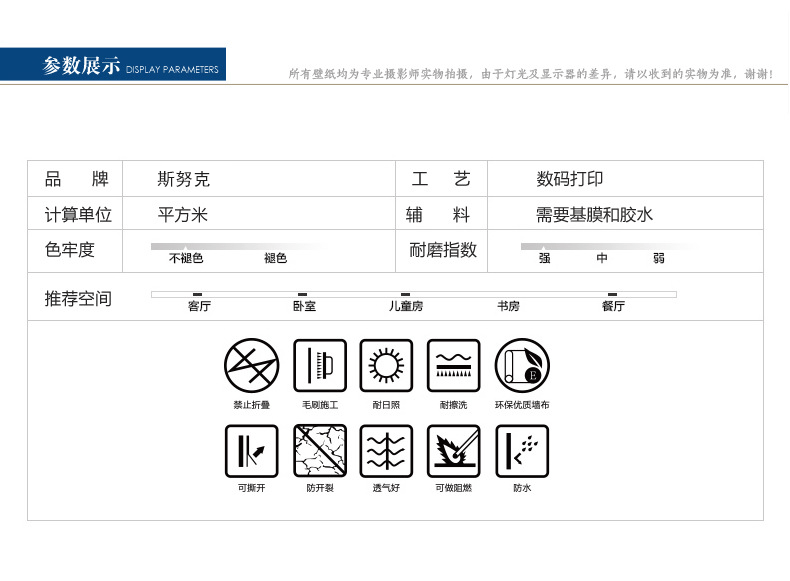Image resolution: width=790 pixels, height=581 pixels.
Task: Click the 禁止折叠 no-folding icon
Action: [x=251, y=365]
